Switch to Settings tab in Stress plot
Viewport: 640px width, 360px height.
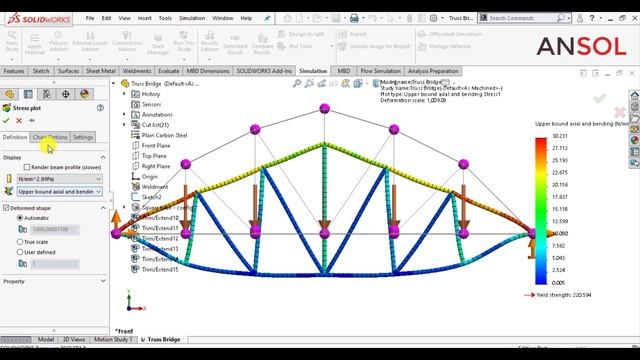[x=83, y=137]
